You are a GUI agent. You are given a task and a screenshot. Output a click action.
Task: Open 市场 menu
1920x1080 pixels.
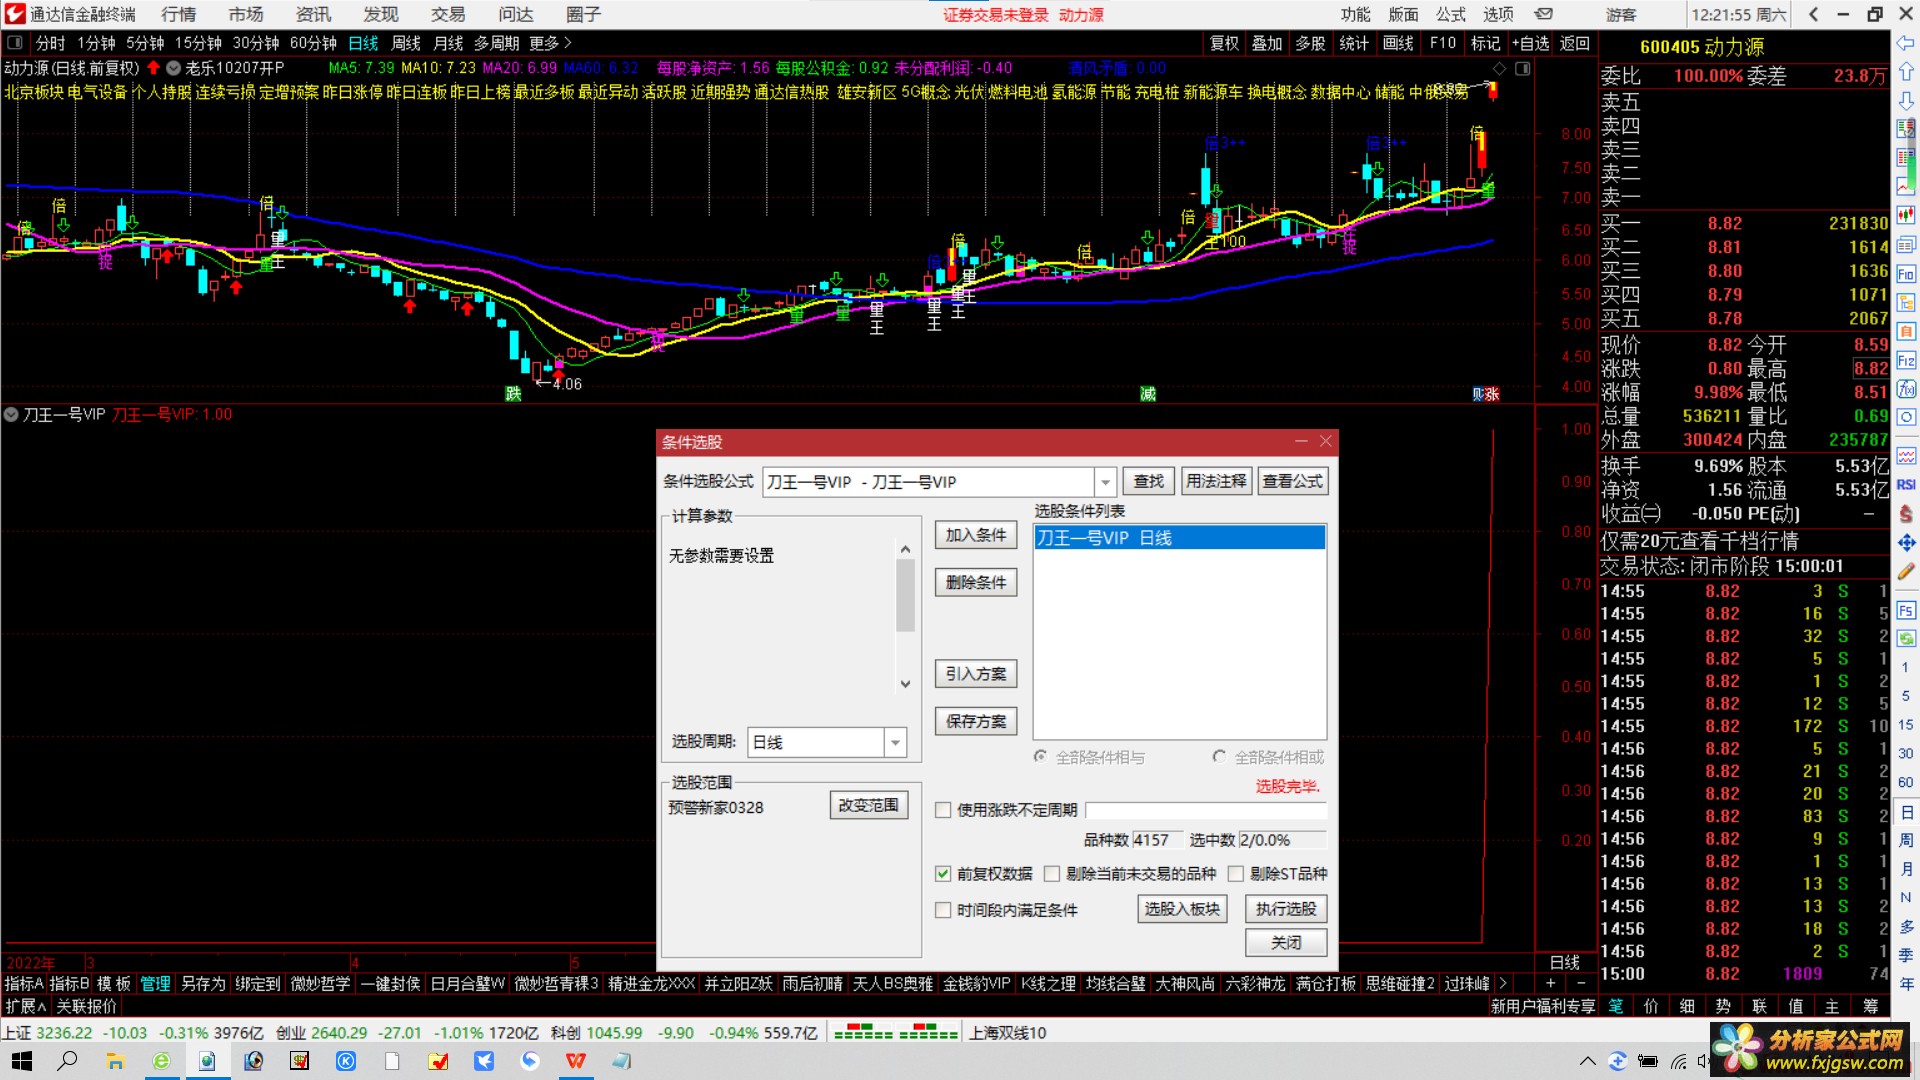point(246,14)
